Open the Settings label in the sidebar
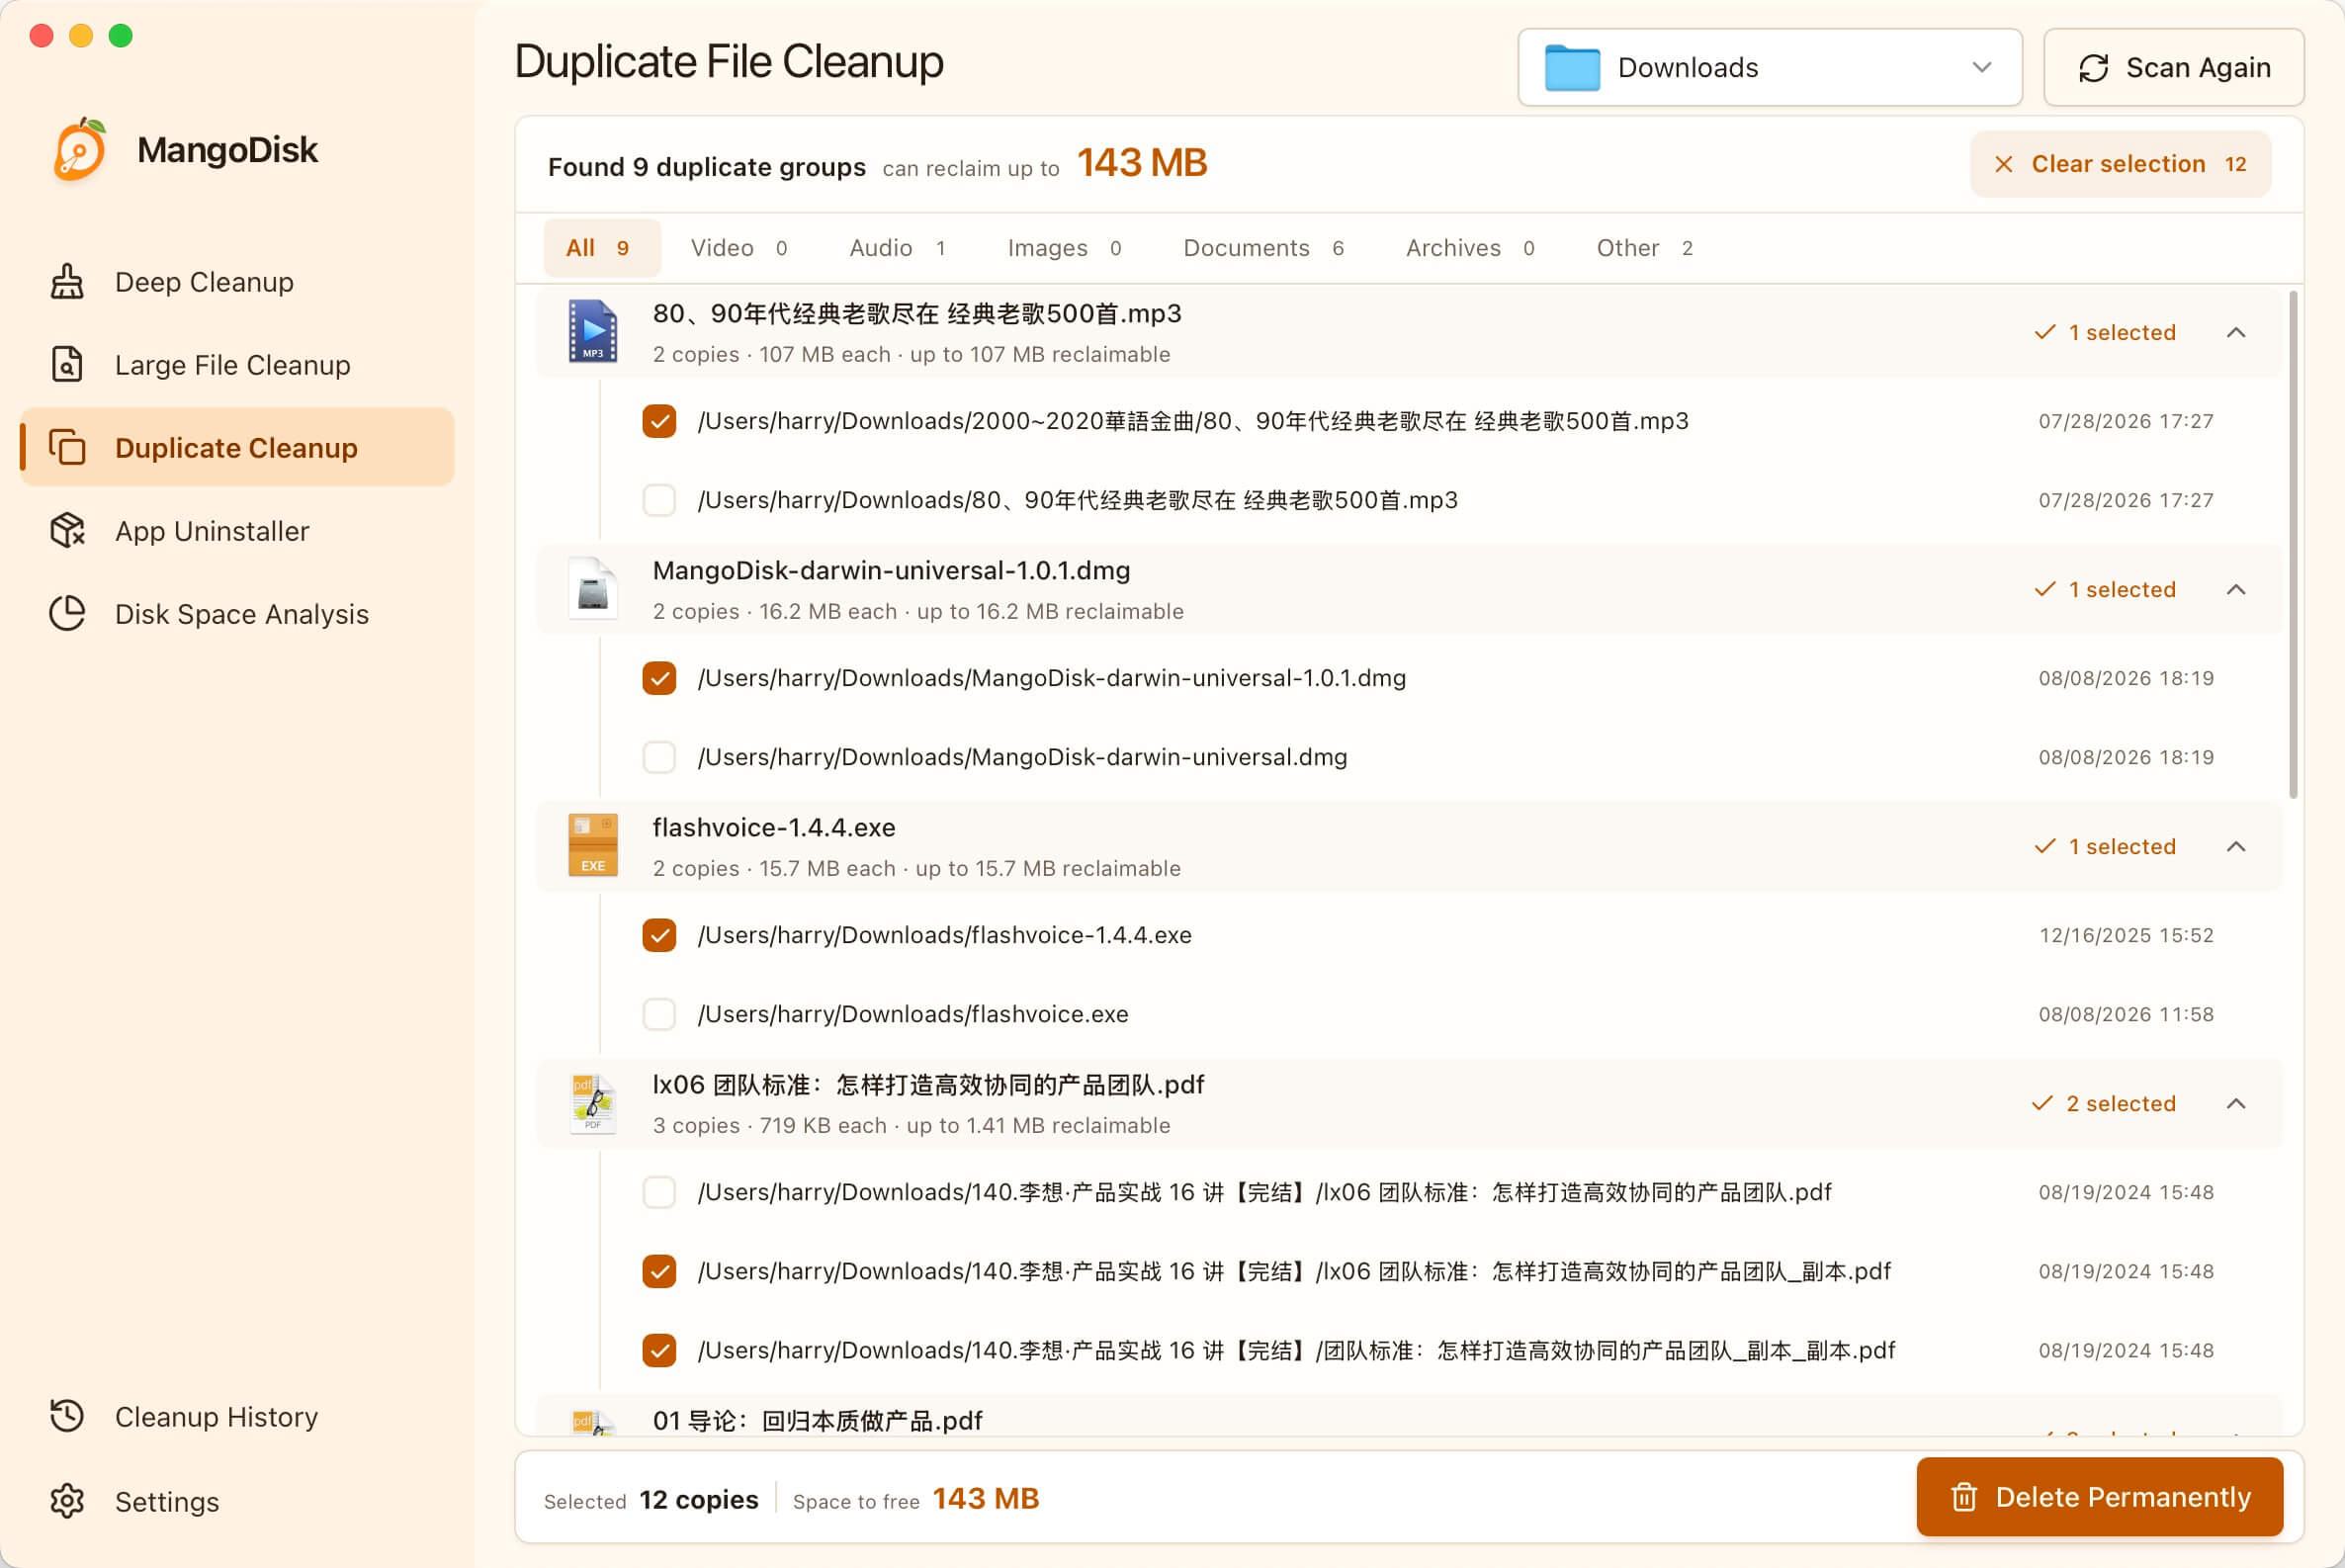Image resolution: width=2345 pixels, height=1568 pixels. [167, 1502]
